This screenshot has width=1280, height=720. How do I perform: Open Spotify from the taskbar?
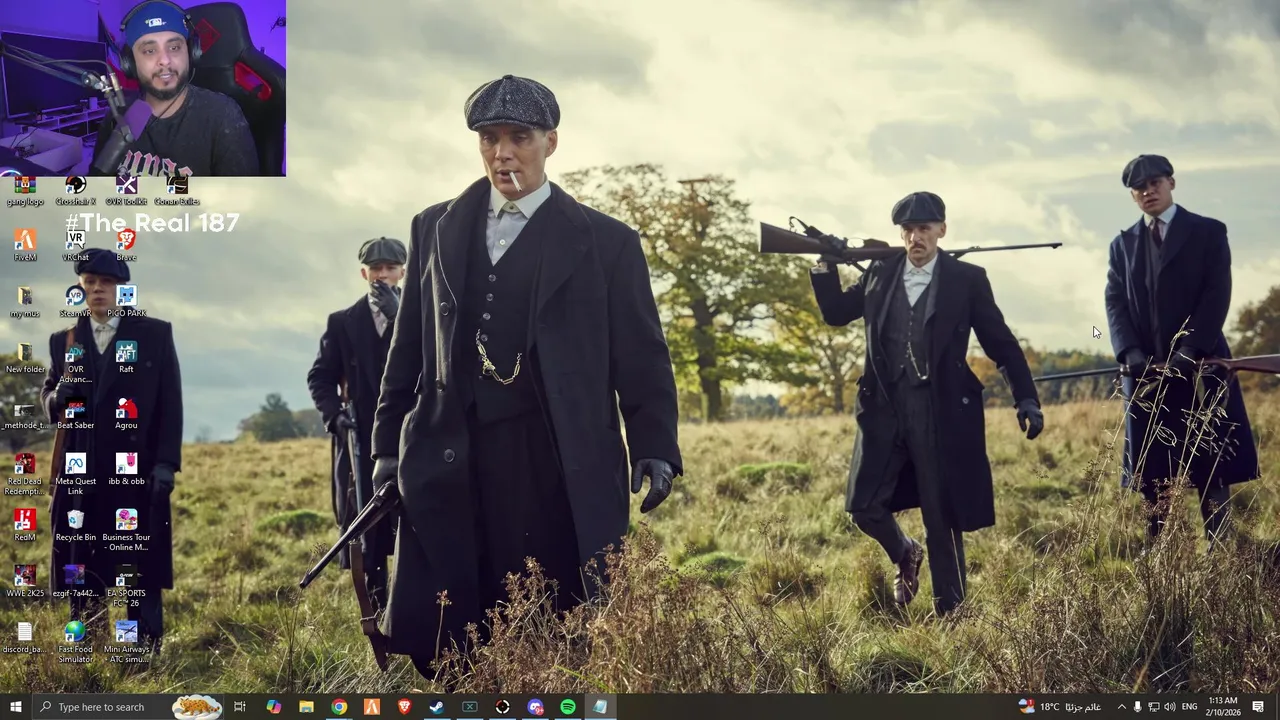568,707
